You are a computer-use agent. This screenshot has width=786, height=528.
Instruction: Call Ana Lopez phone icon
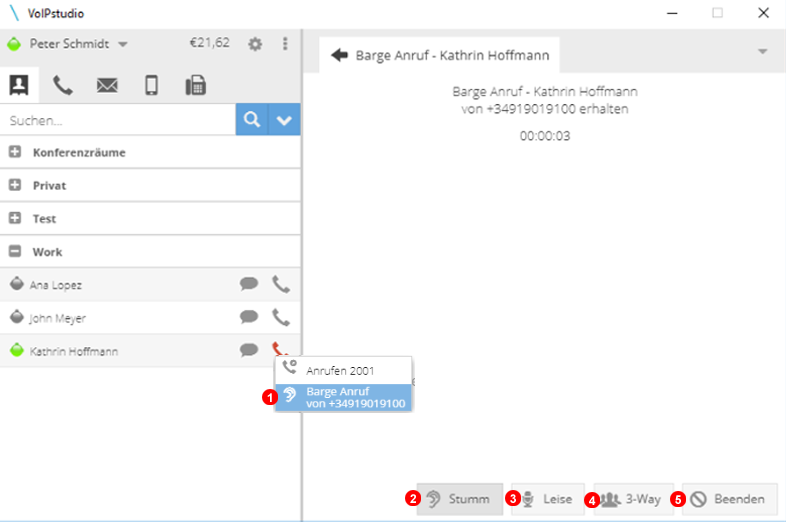point(281,284)
